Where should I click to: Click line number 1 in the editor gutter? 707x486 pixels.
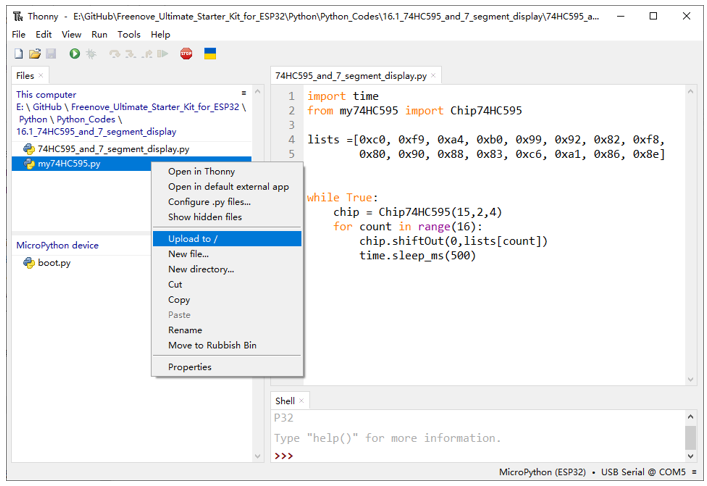(291, 96)
